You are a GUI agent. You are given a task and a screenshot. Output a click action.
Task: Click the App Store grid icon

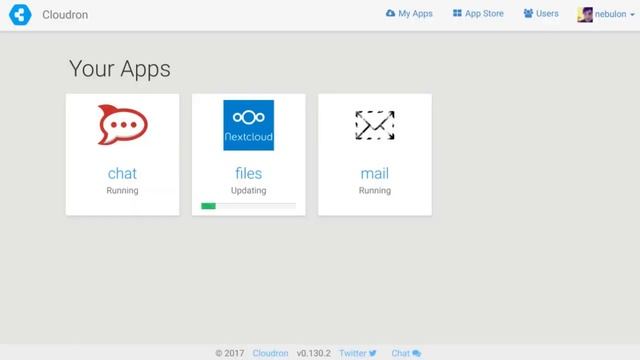tap(457, 13)
